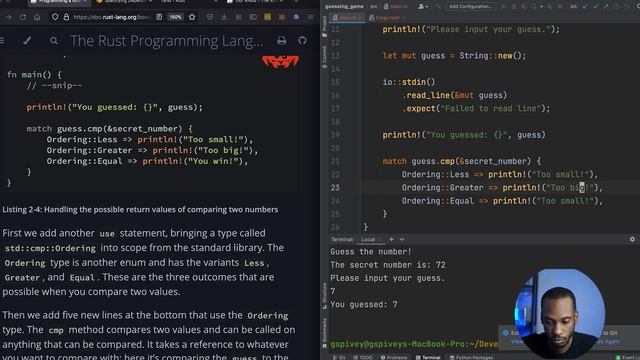Open the Rust book GitHub repository icon

pos(302,40)
